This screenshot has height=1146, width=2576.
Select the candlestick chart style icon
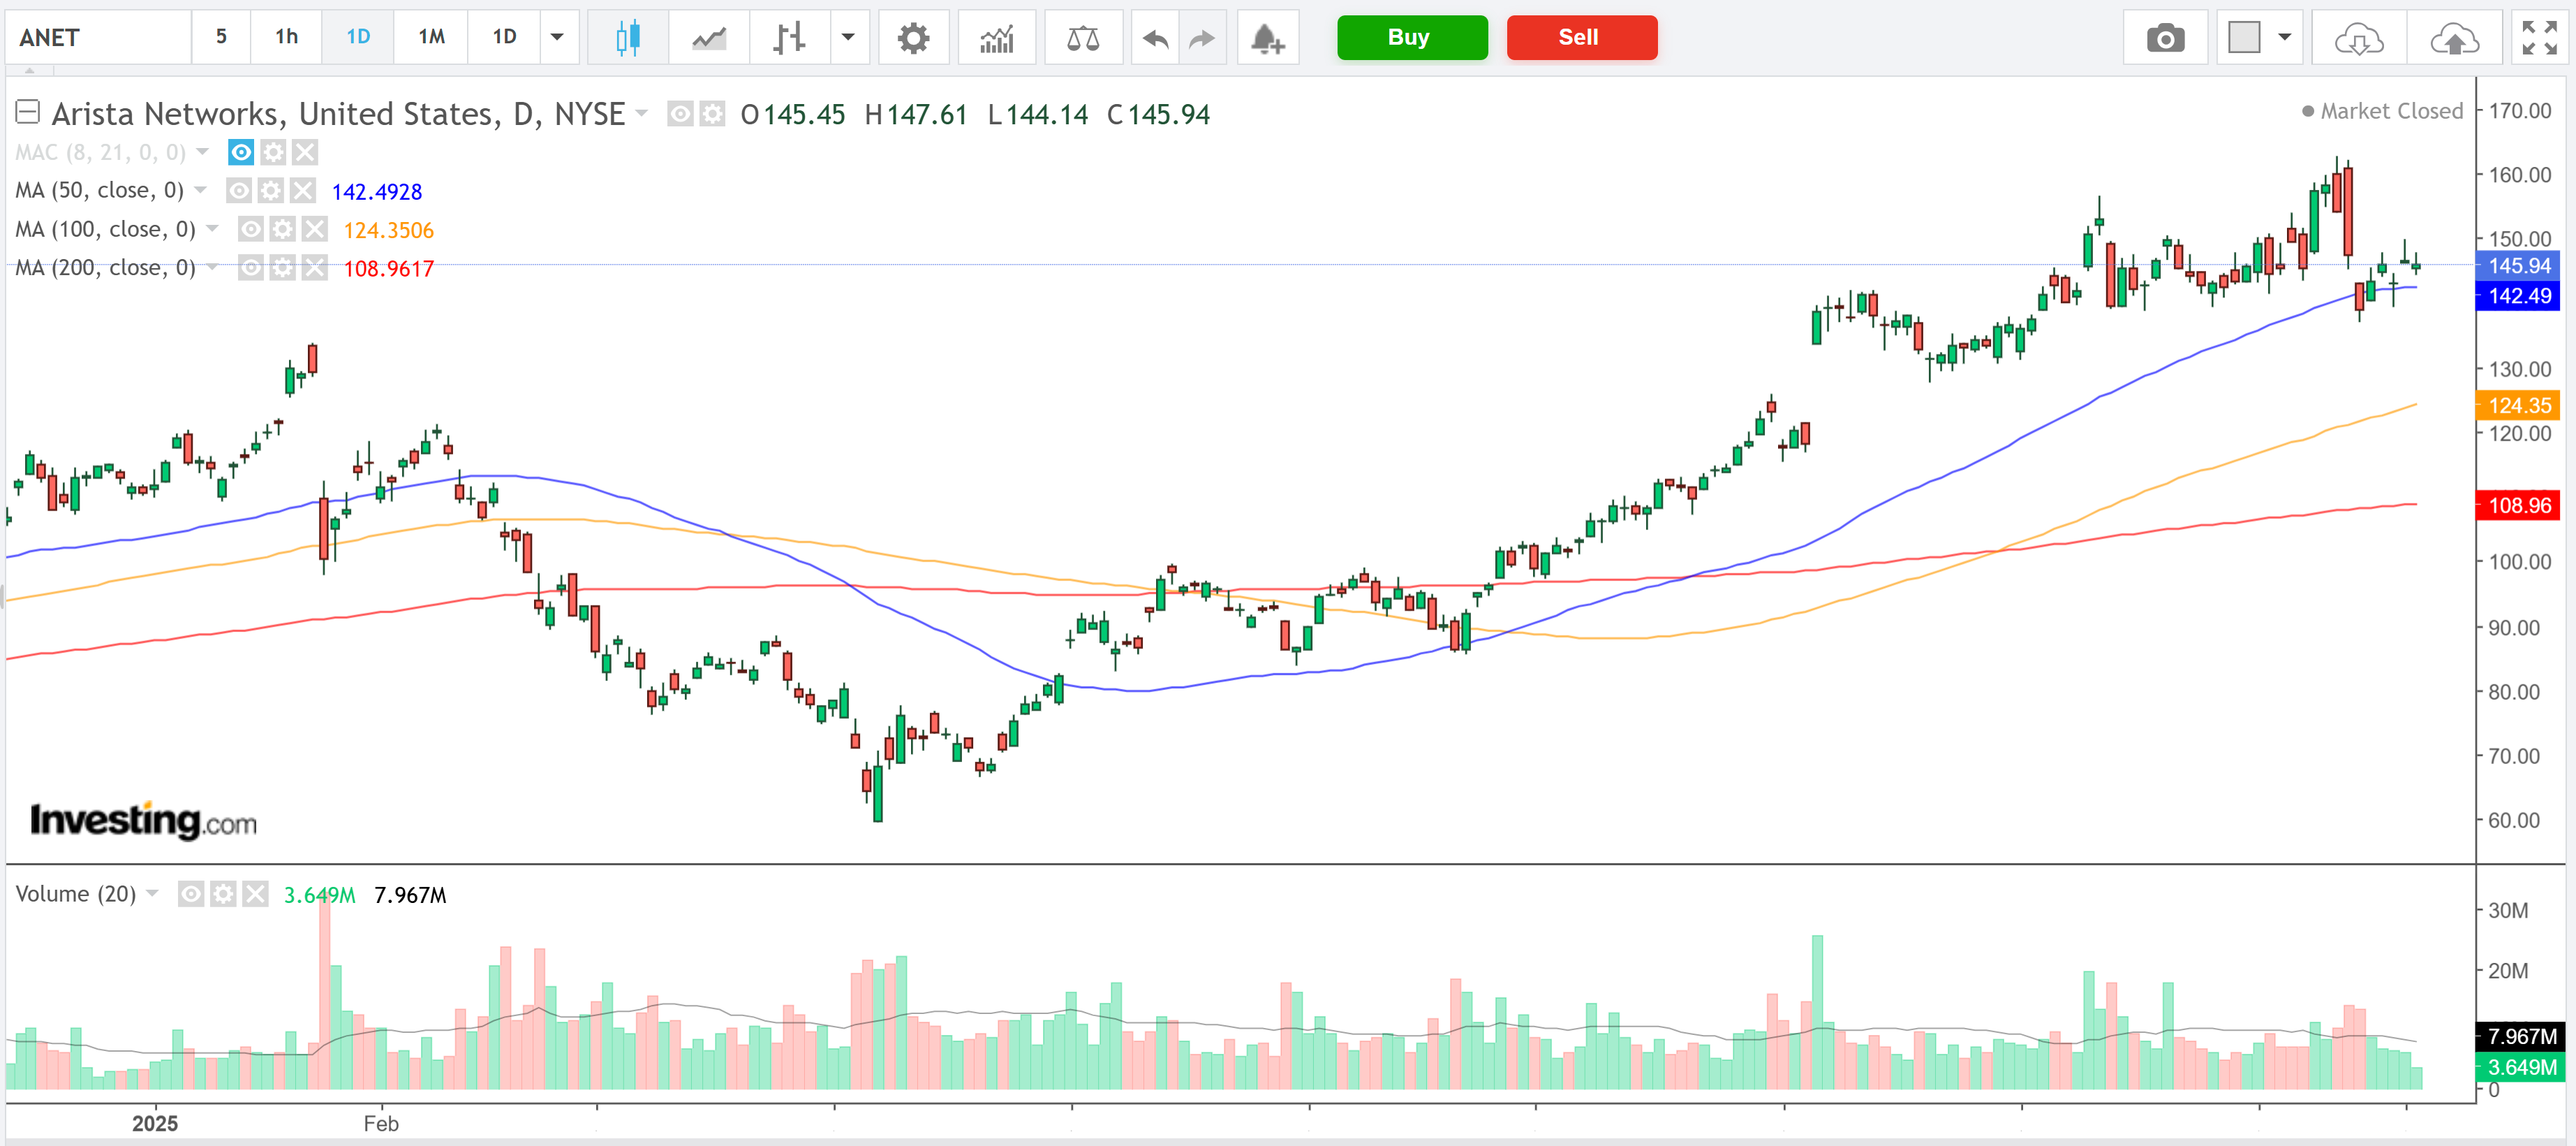point(627,38)
